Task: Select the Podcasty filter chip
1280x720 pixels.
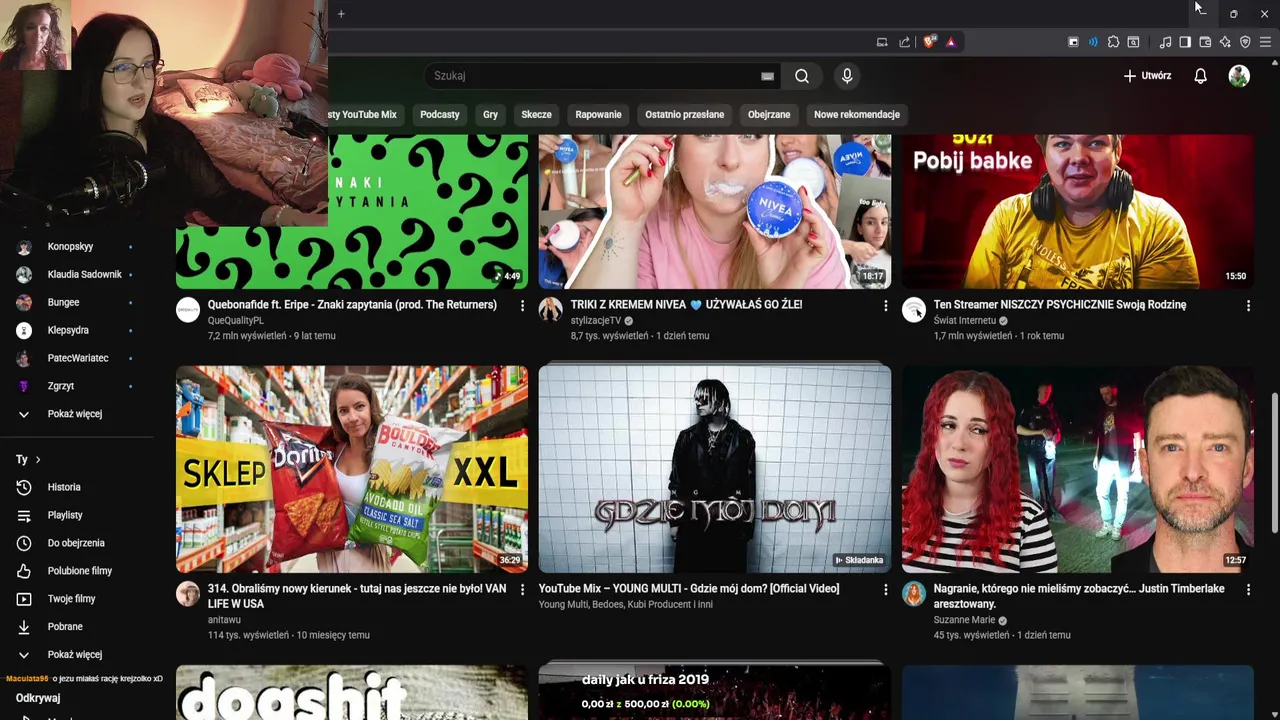Action: 440,114
